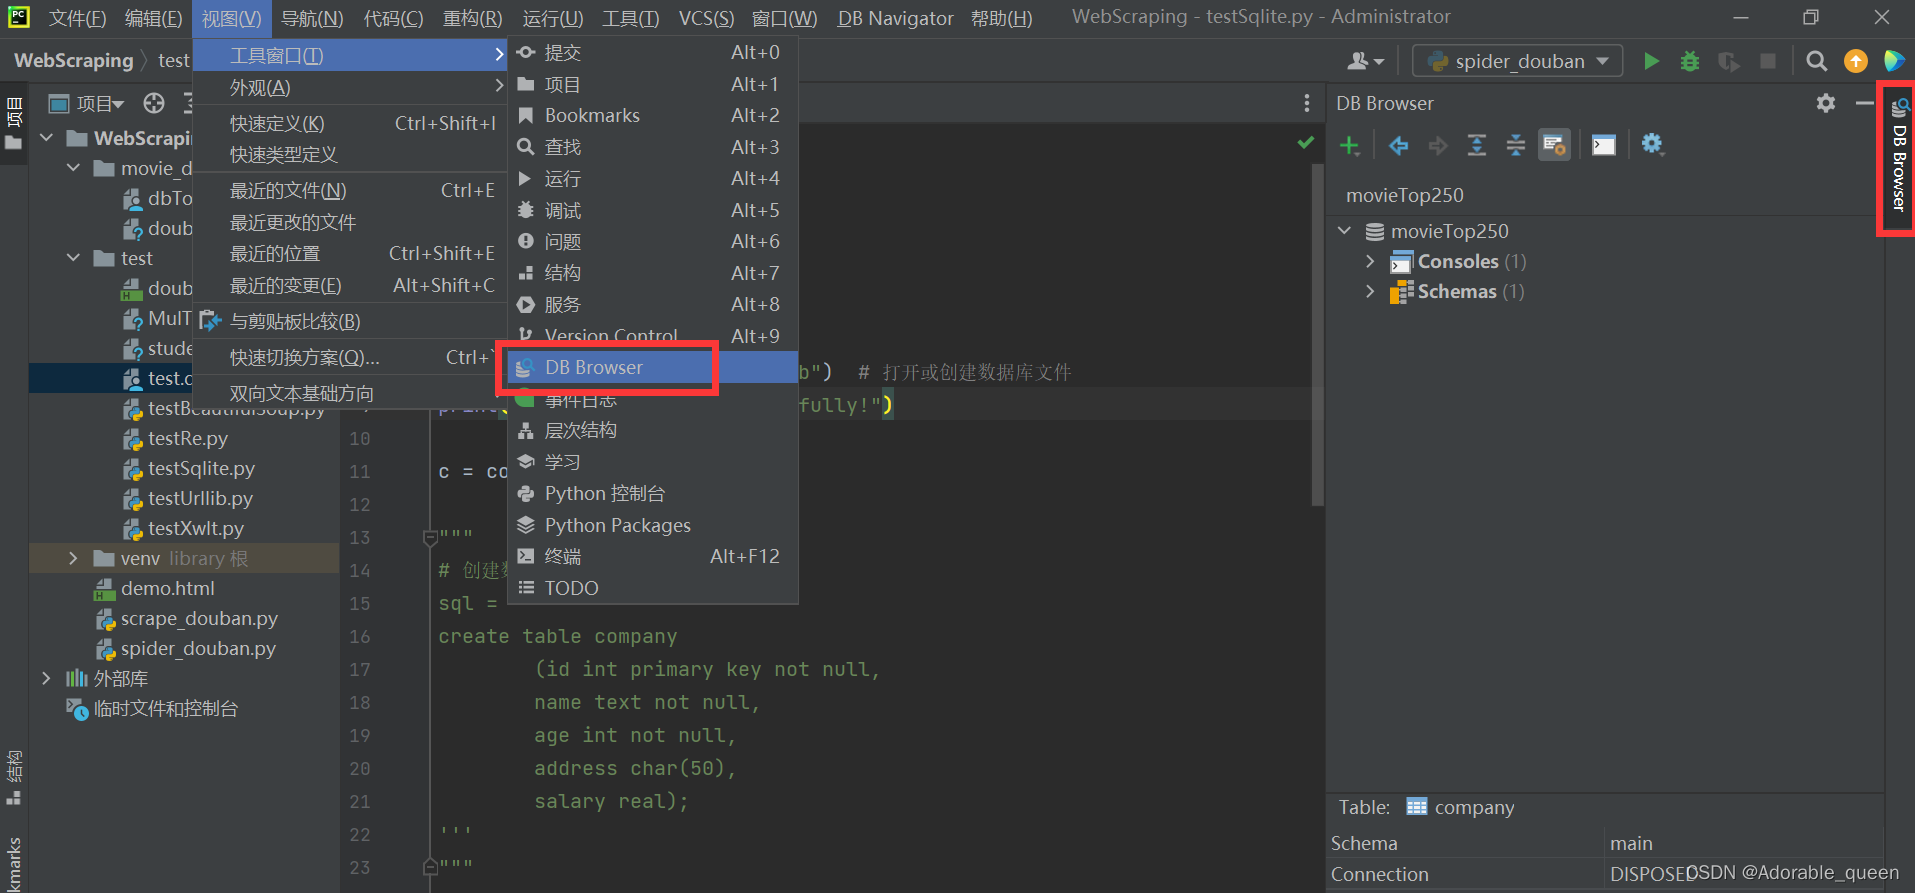The width and height of the screenshot is (1915, 893).
Task: Collapse all nodes in DB Browser
Action: coord(1515,145)
